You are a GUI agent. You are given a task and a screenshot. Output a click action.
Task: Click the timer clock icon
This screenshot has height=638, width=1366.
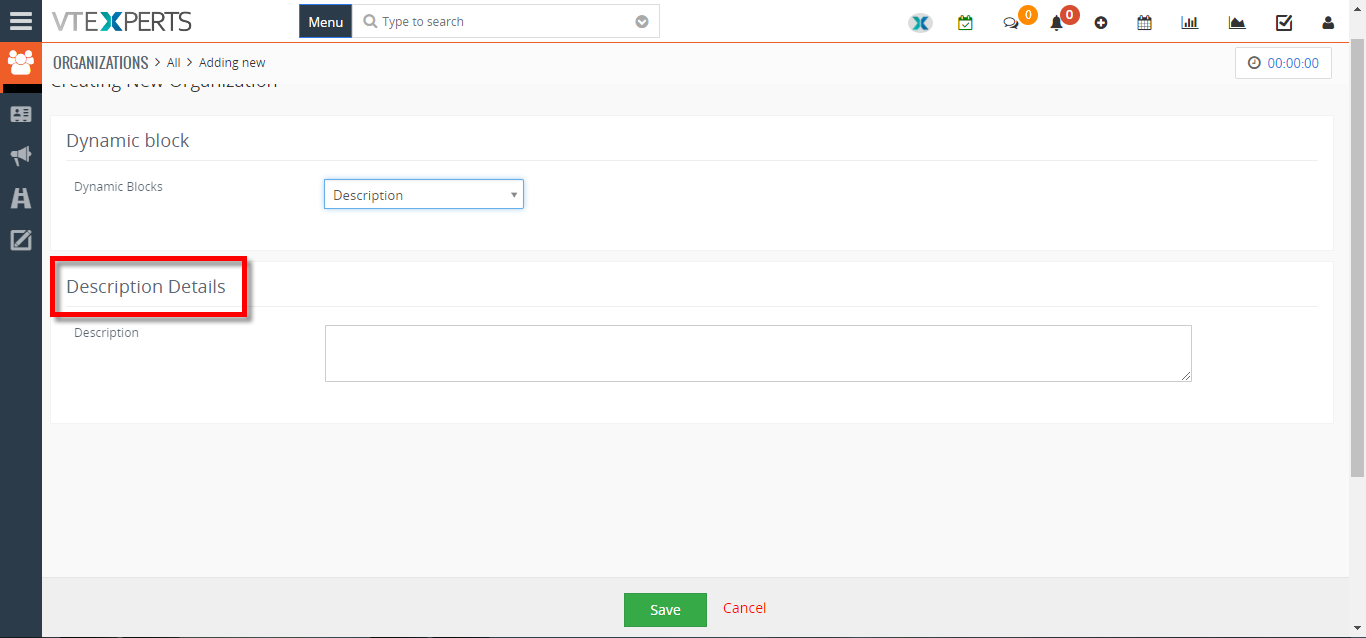[1254, 62]
